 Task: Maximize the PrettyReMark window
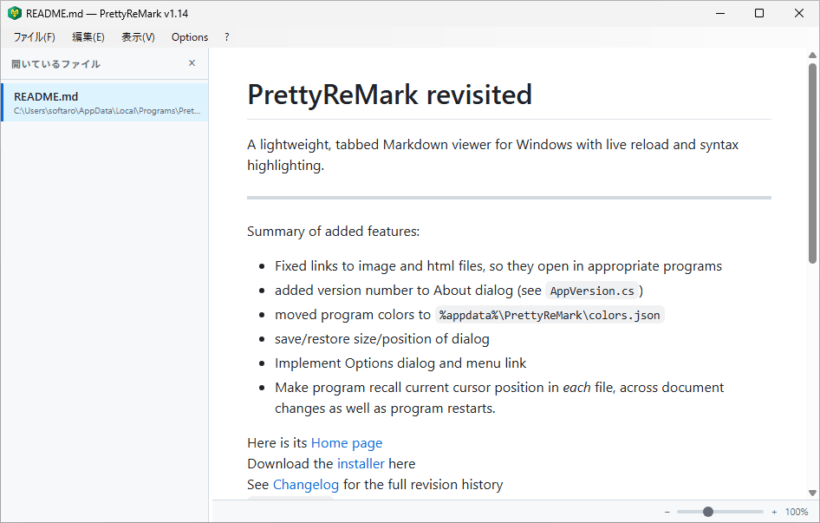pyautogui.click(x=759, y=13)
